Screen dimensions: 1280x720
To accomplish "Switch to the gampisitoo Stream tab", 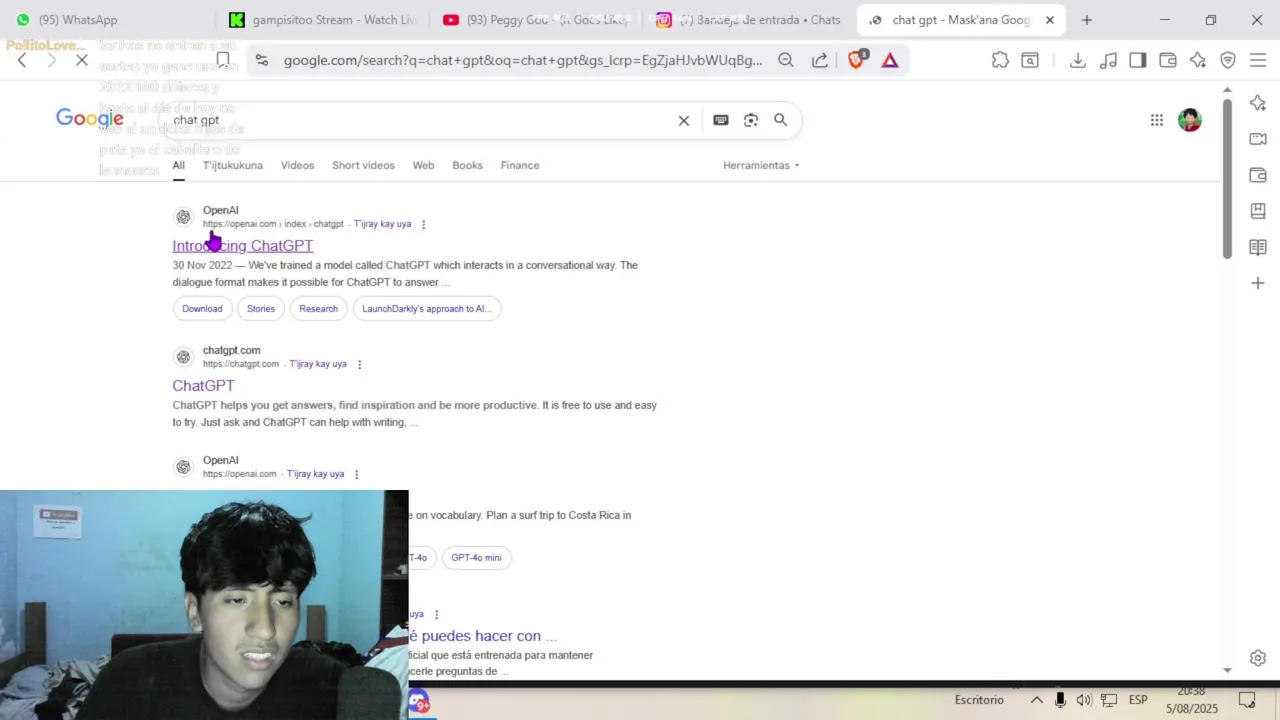I will point(321,20).
